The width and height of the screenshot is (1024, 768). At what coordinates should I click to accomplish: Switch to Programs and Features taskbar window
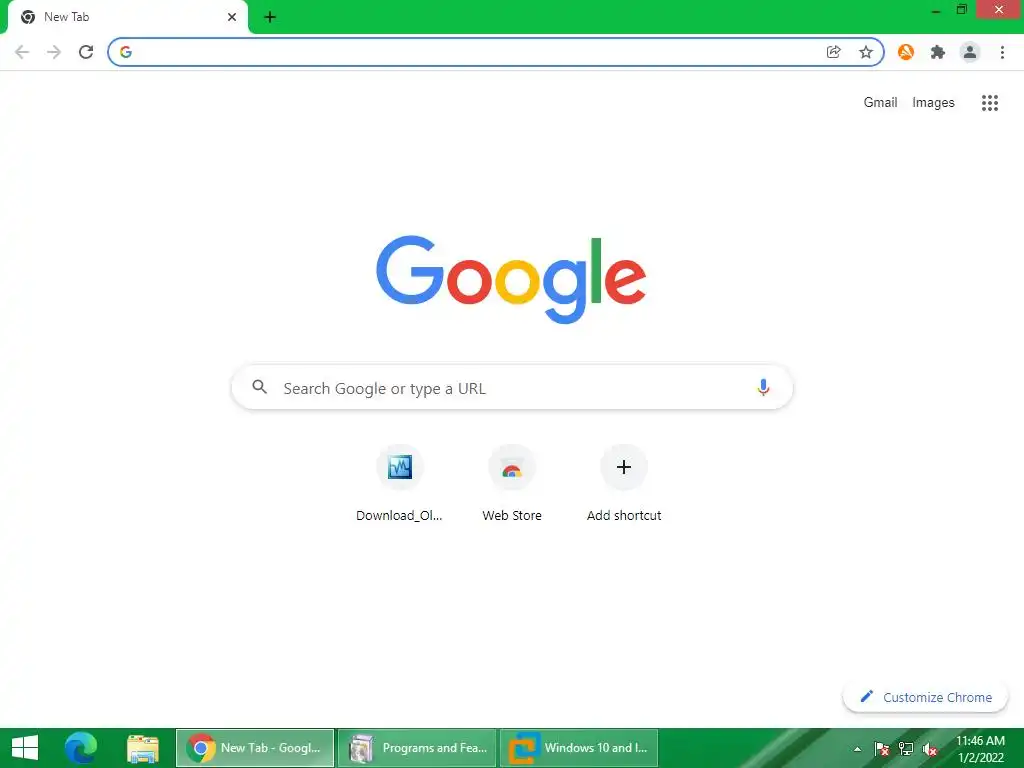(417, 748)
